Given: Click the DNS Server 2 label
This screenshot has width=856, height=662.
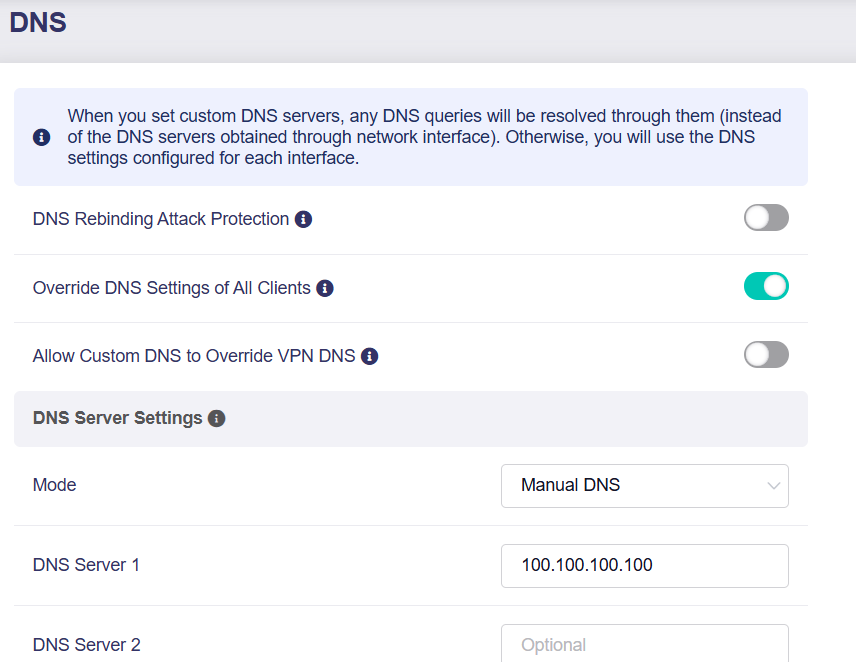Looking at the screenshot, I should click(86, 645).
